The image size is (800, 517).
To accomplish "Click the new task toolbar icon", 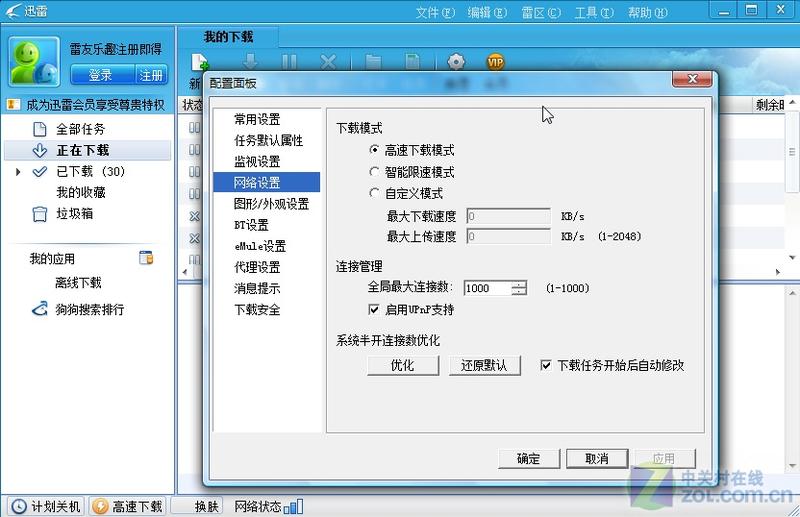I will 199,63.
